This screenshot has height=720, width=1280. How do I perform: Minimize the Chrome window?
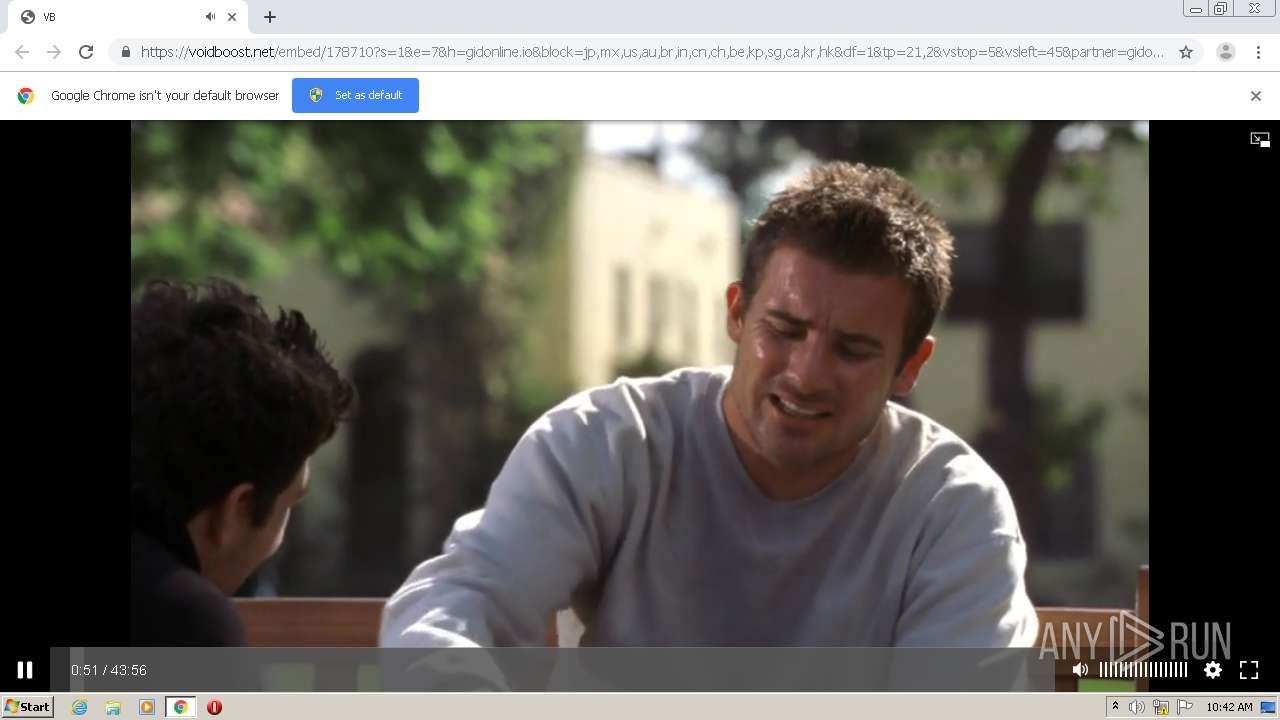pyautogui.click(x=1195, y=9)
